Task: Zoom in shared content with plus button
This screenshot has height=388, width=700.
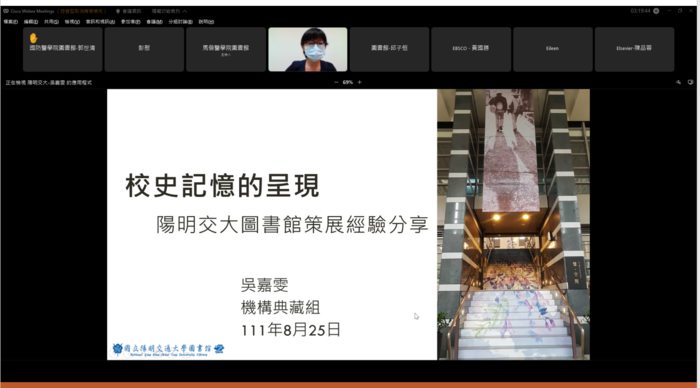Action: point(359,82)
